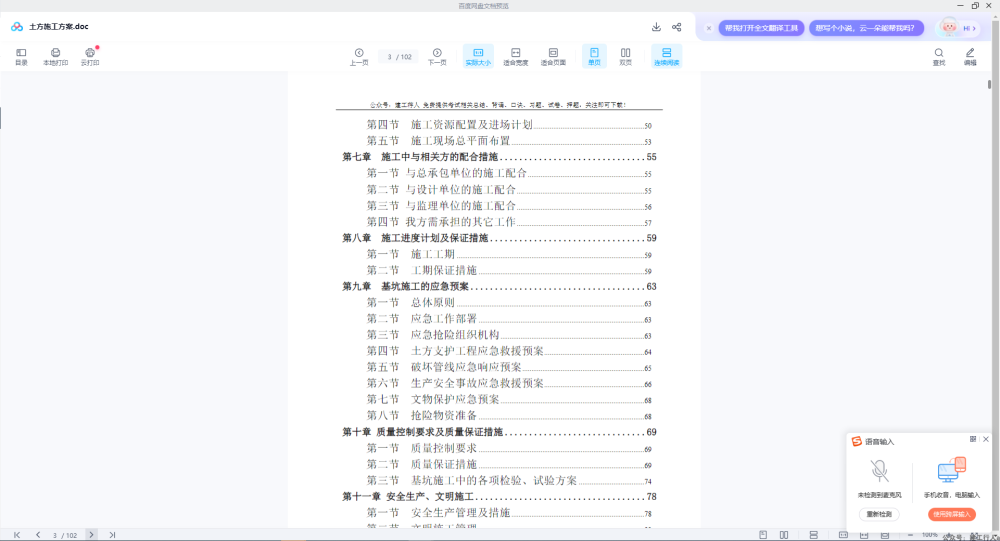The image size is (1000, 541).
Task: Click 抢险物资准备 line
Action: click(509, 416)
